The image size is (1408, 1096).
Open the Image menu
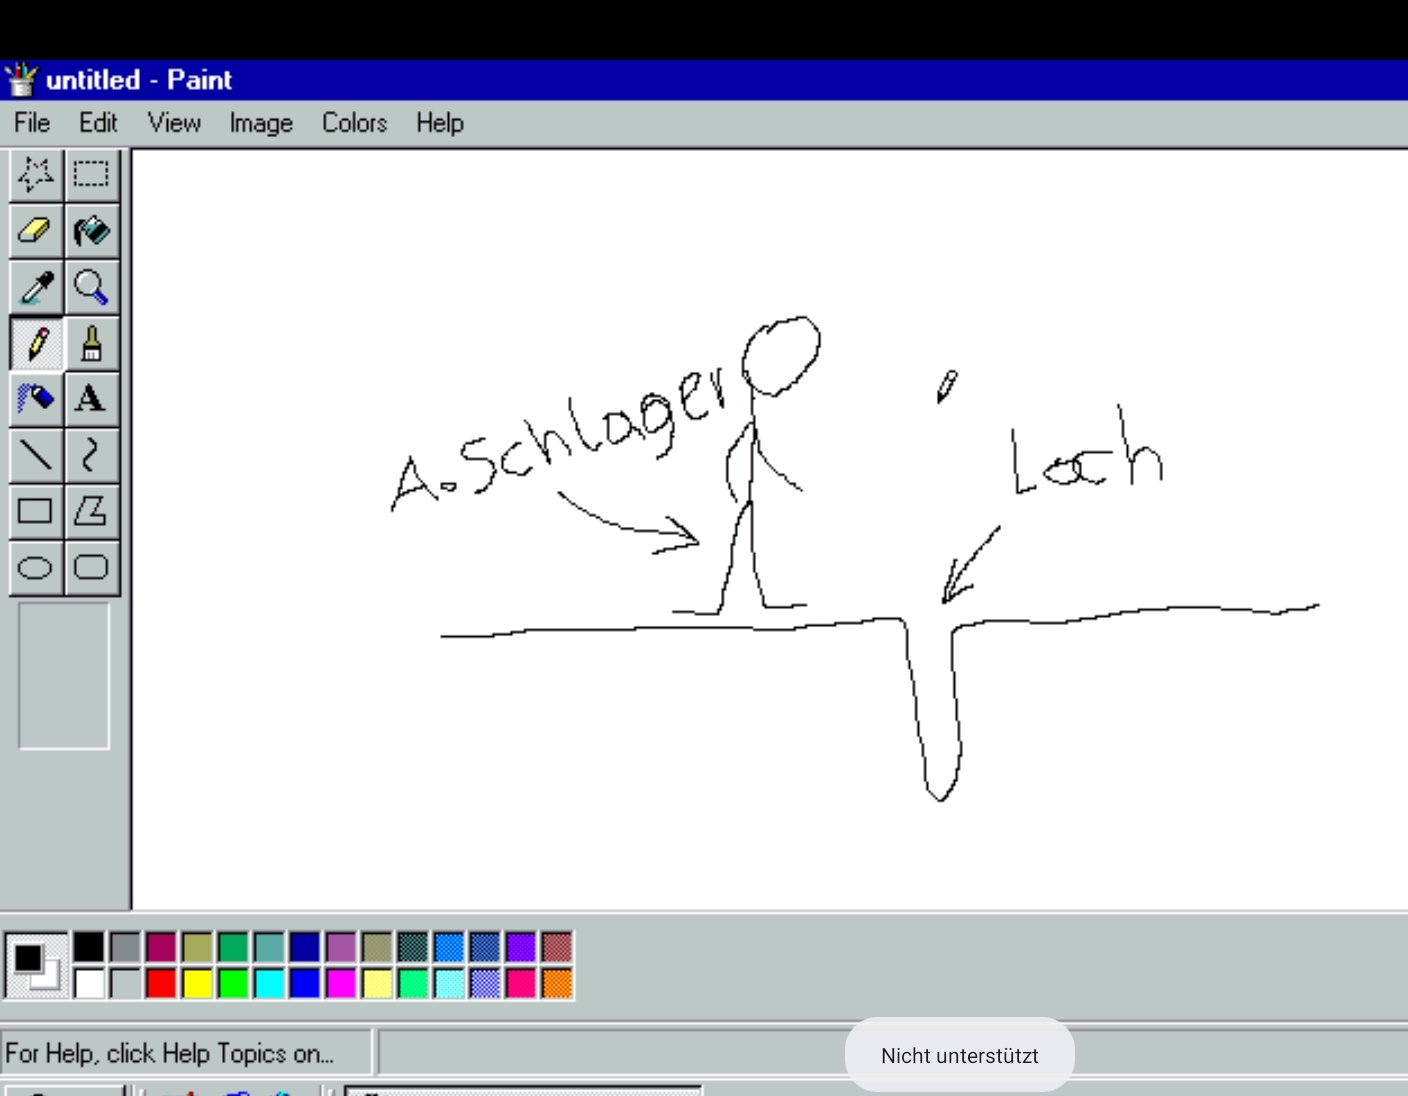(x=261, y=123)
